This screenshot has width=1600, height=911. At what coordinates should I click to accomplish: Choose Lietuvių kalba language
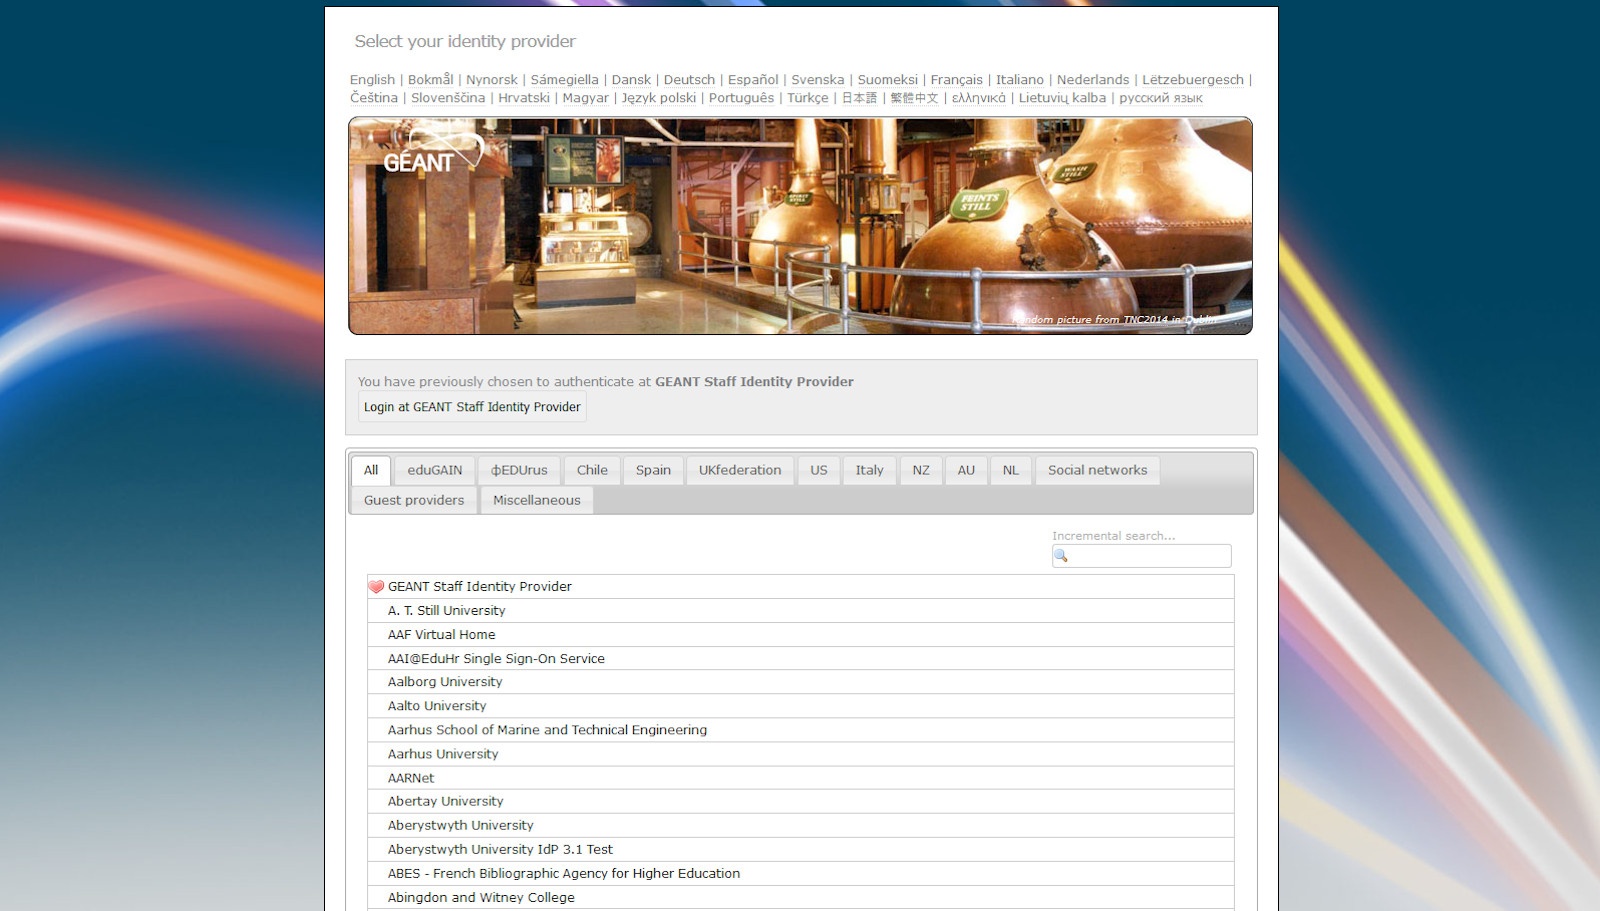(1062, 98)
